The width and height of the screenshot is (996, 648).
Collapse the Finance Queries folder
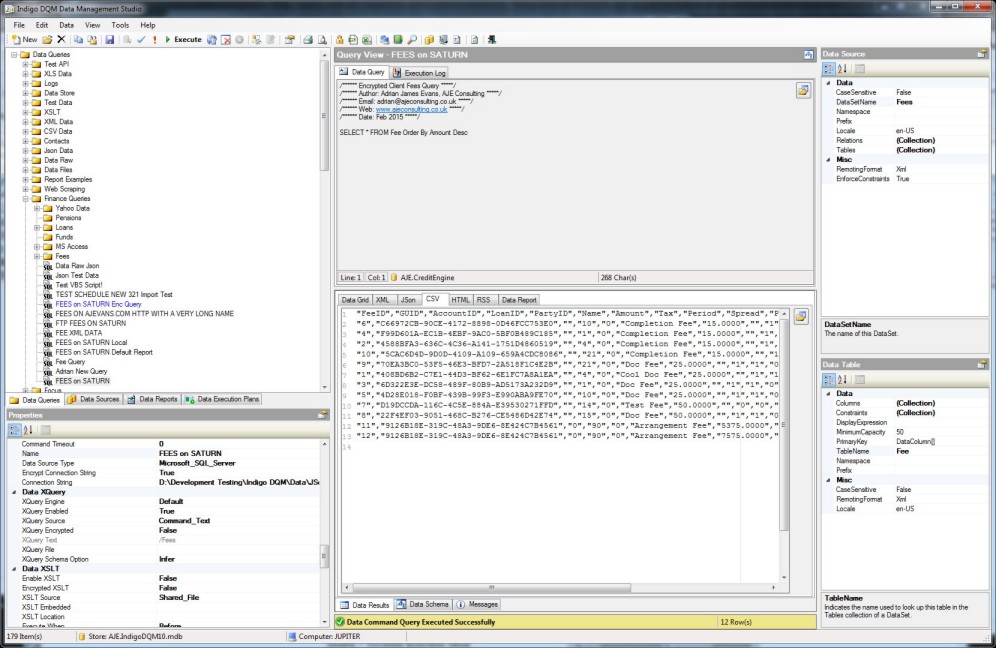click(25, 199)
